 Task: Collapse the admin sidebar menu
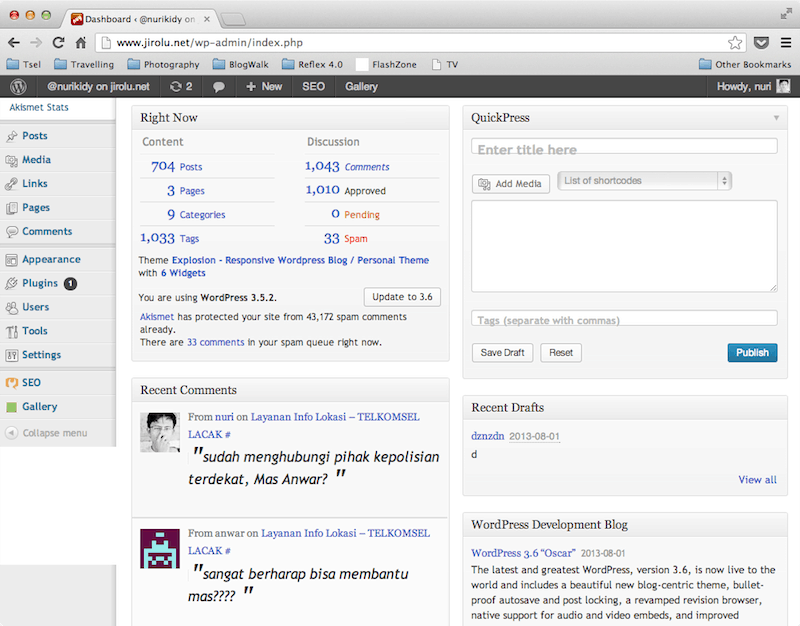[46, 433]
